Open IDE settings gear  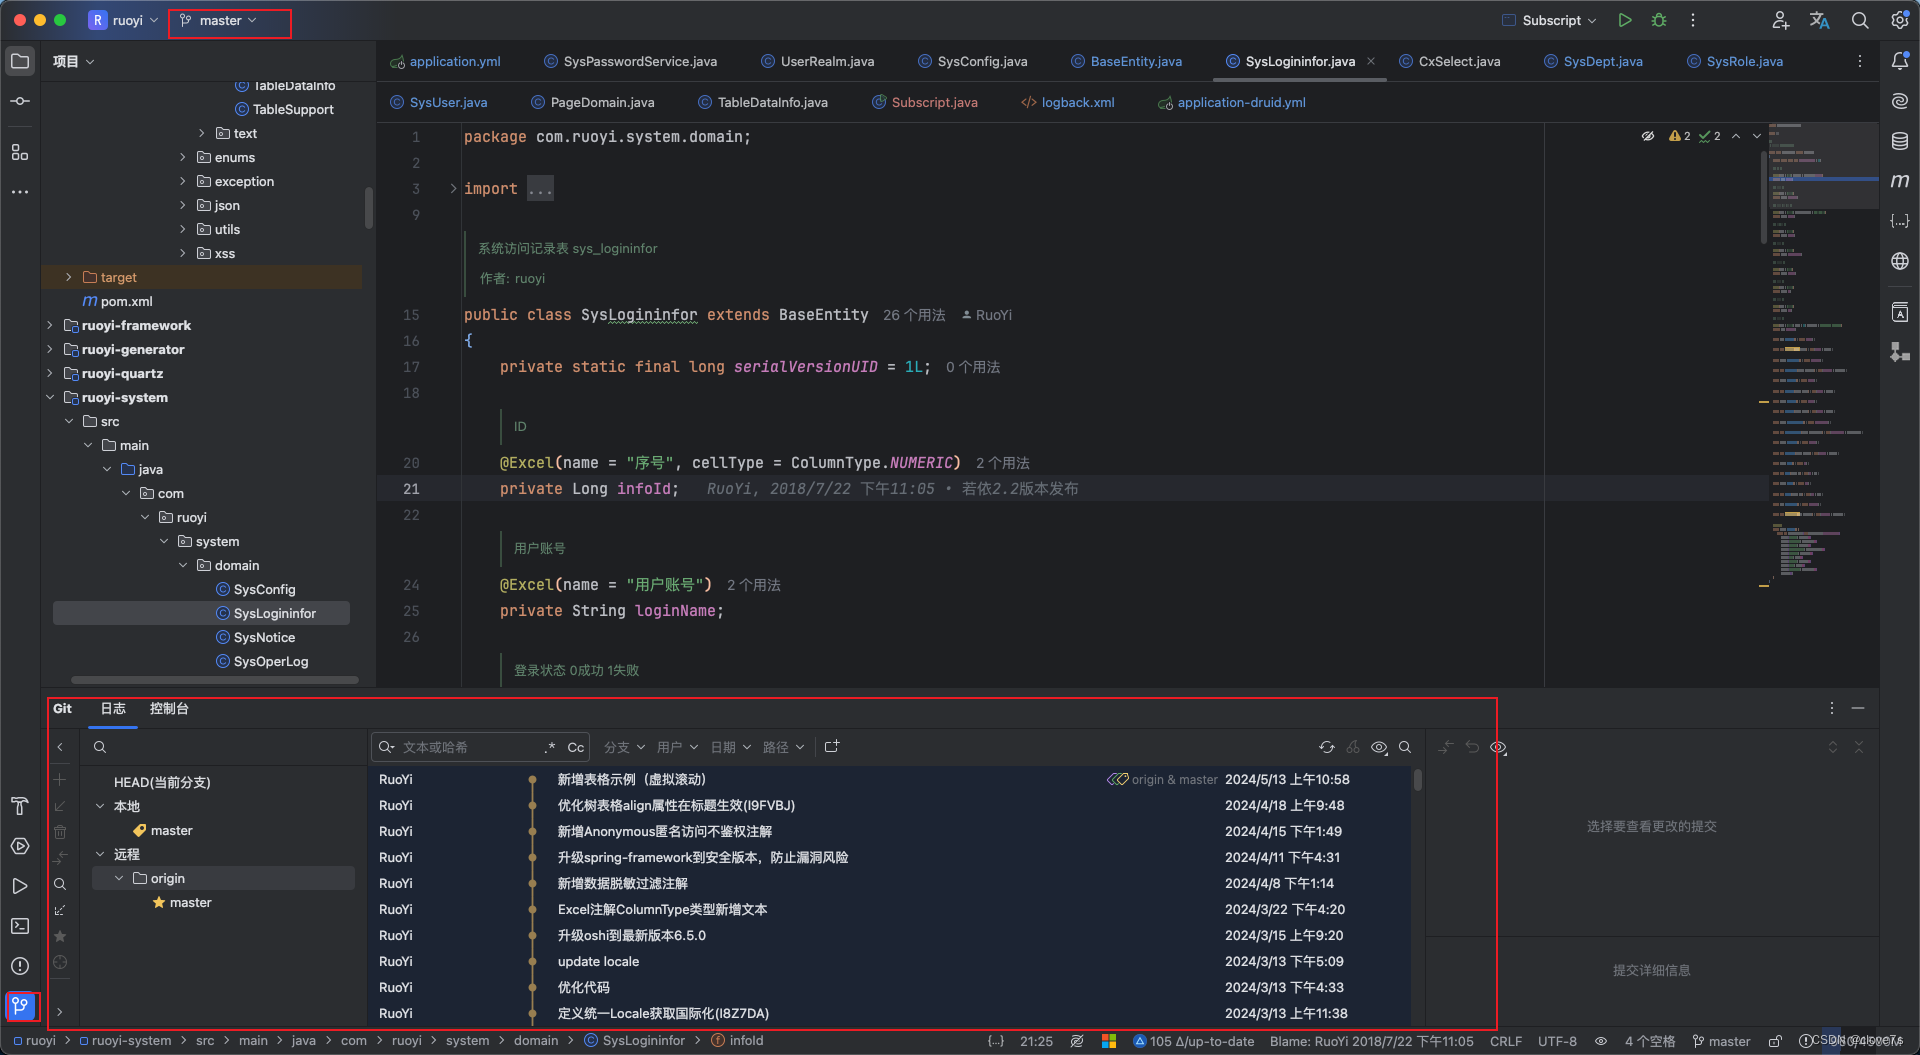pyautogui.click(x=1899, y=20)
